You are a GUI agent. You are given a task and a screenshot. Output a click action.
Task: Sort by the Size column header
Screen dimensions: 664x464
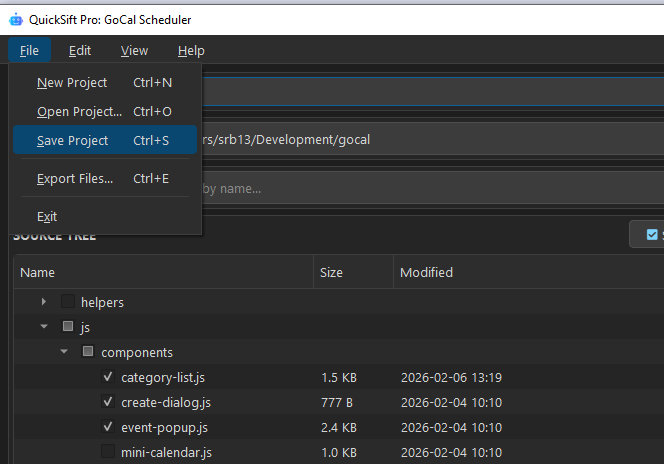pos(331,272)
